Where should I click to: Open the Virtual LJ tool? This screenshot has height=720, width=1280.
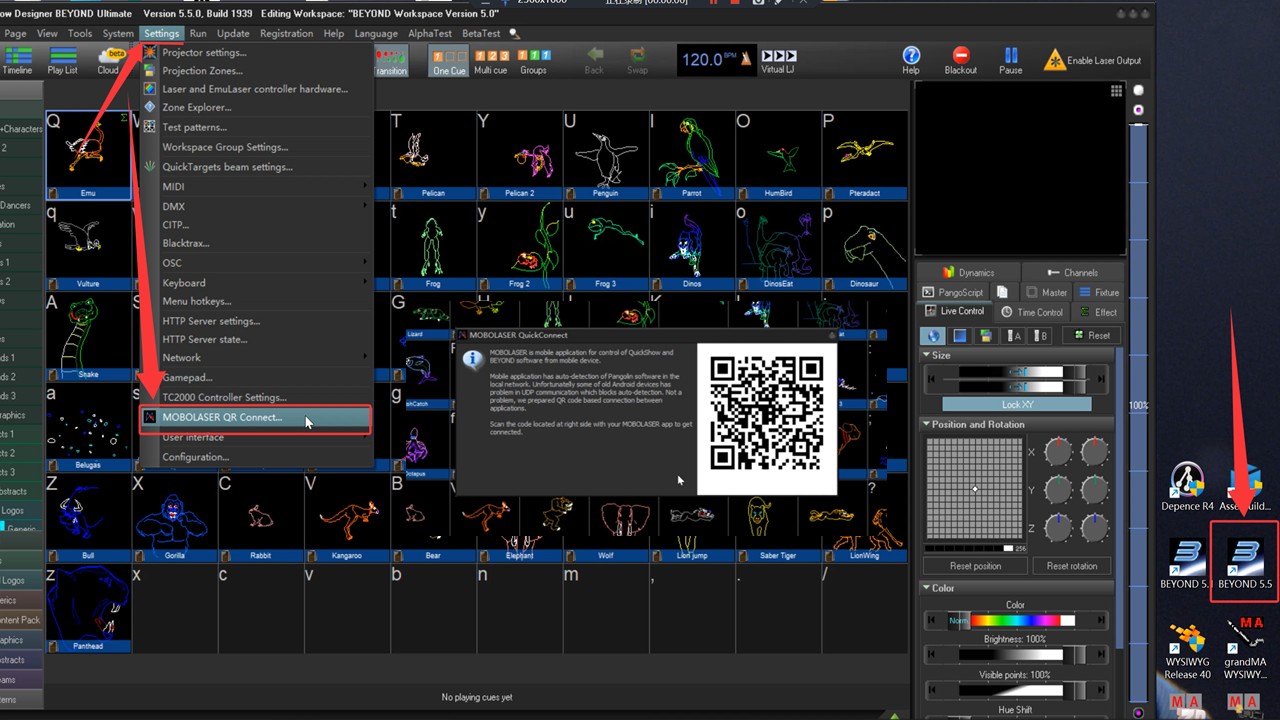coord(779,57)
